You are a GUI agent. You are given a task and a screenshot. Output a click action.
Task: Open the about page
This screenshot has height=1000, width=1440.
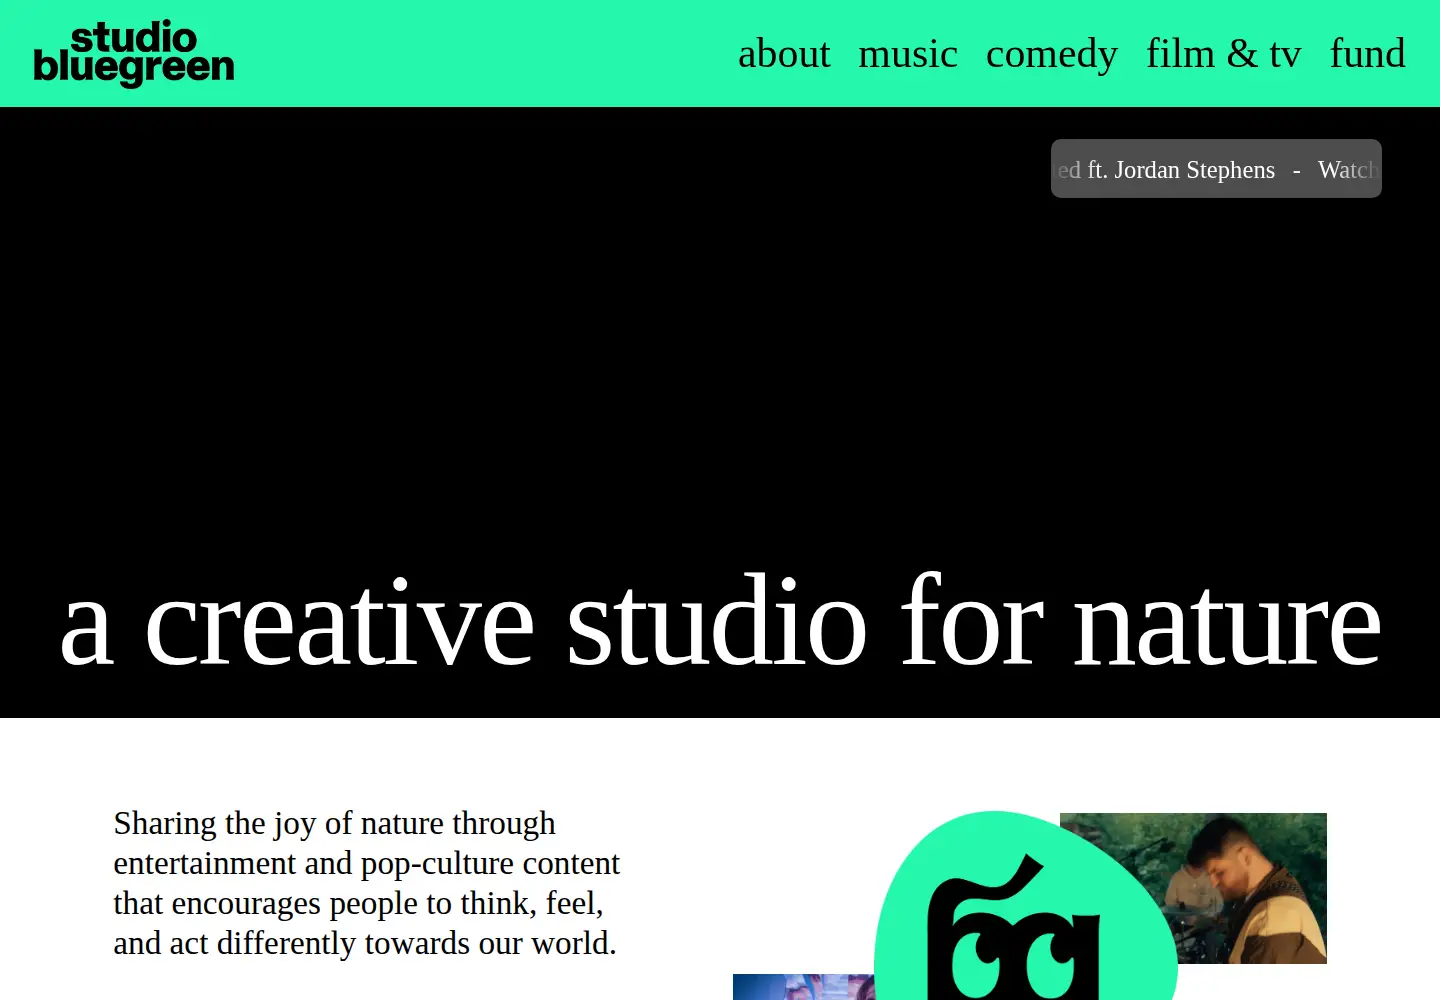[x=784, y=54]
